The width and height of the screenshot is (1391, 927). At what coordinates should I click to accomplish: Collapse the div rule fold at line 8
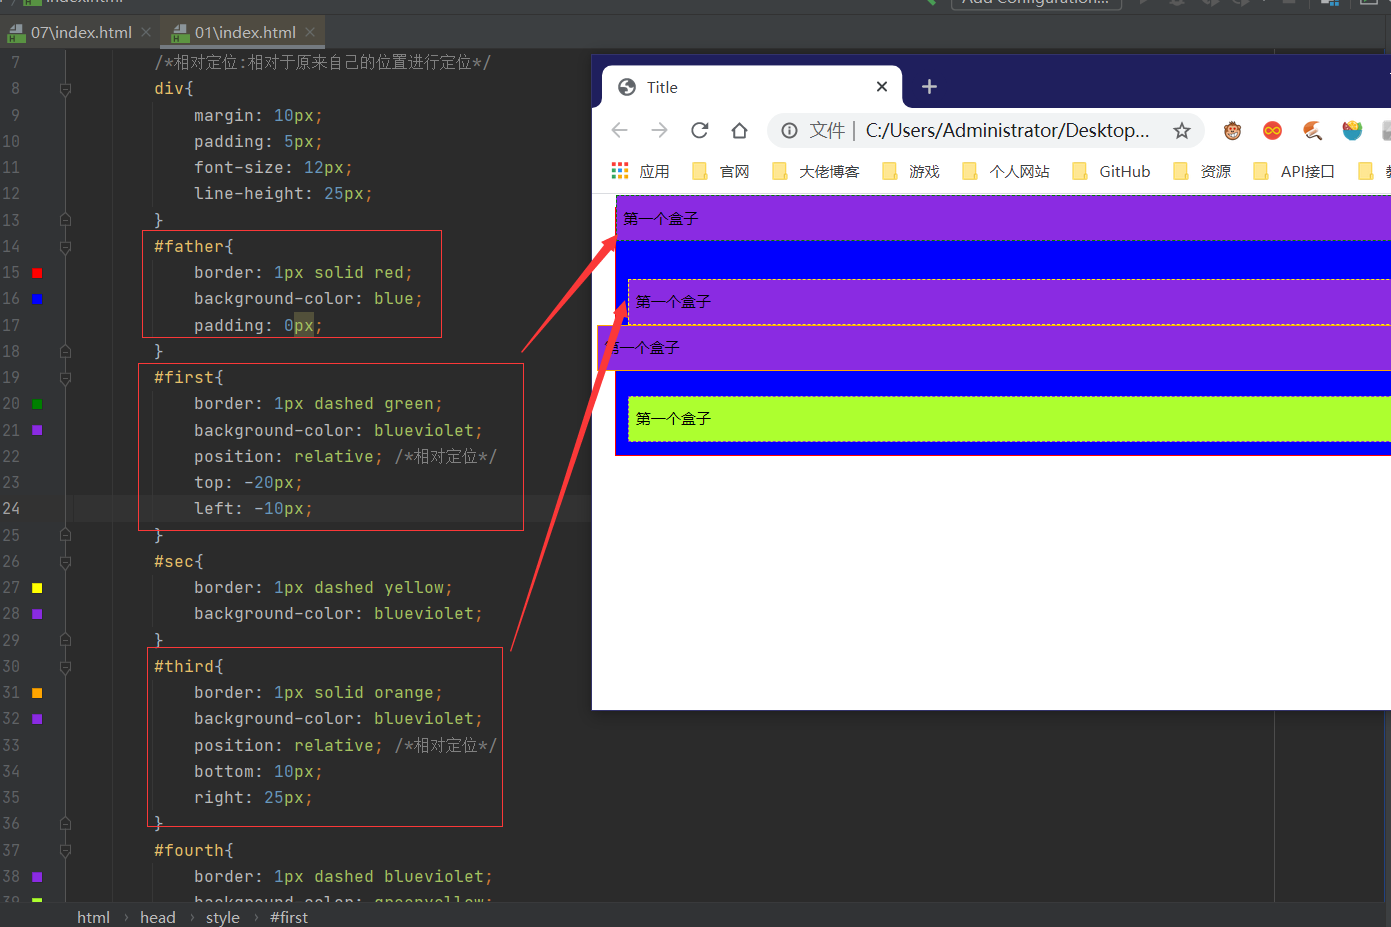click(x=65, y=89)
